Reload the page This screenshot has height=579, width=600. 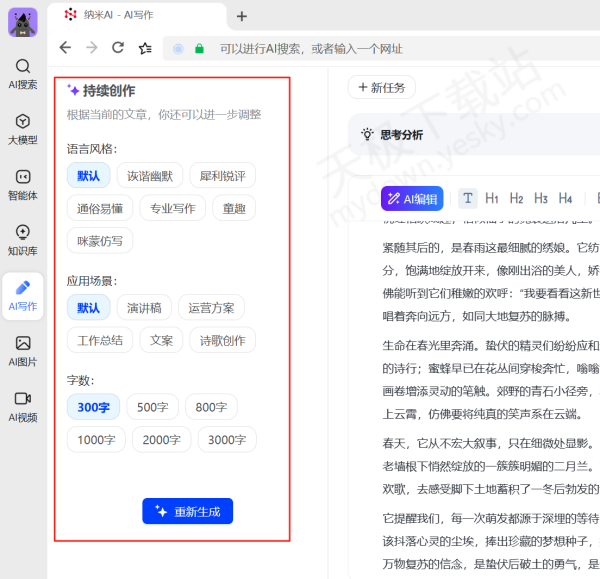click(118, 48)
